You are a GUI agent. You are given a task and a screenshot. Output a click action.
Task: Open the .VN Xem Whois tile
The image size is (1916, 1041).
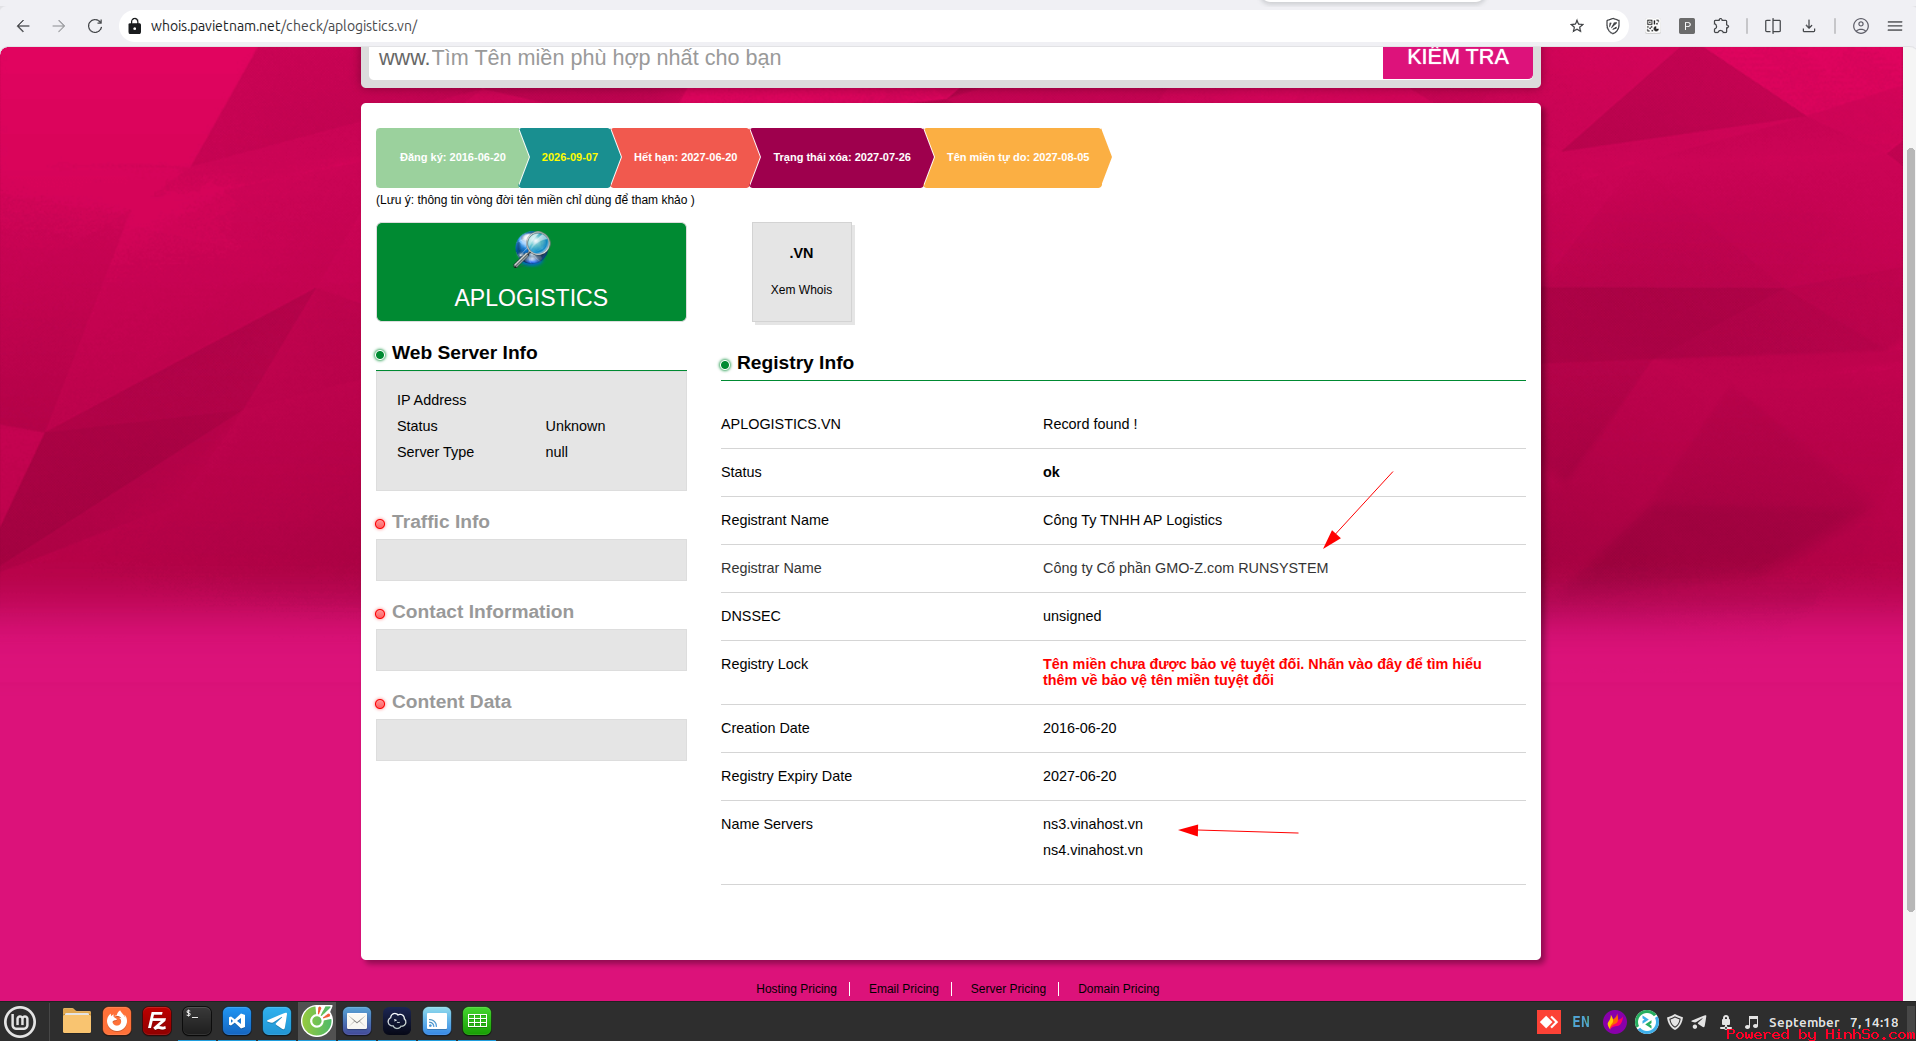802,272
